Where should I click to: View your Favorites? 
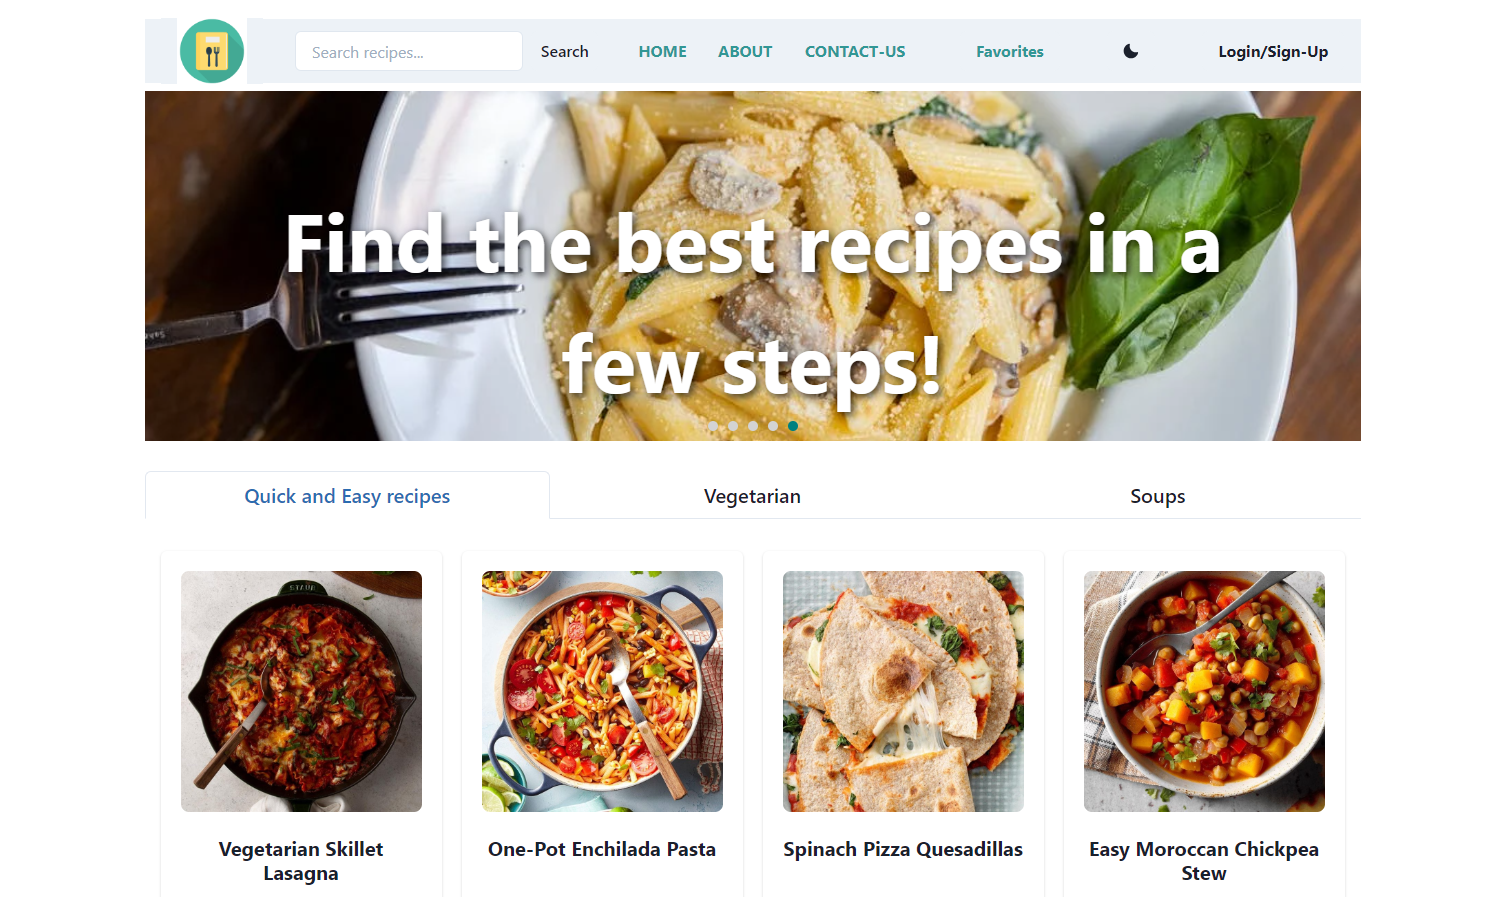(1010, 51)
